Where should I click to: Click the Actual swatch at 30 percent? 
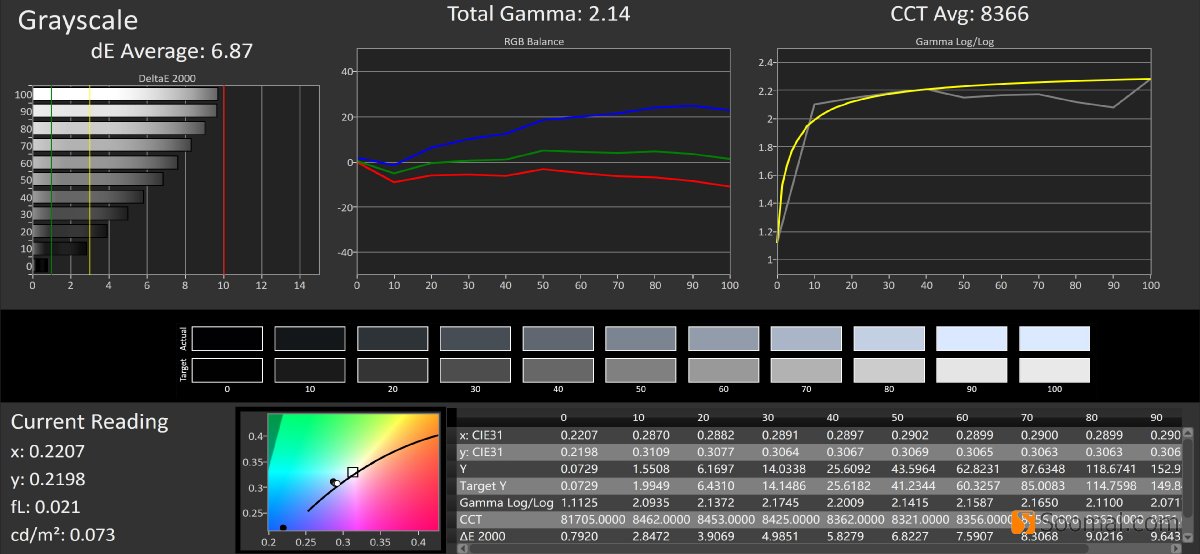point(475,338)
